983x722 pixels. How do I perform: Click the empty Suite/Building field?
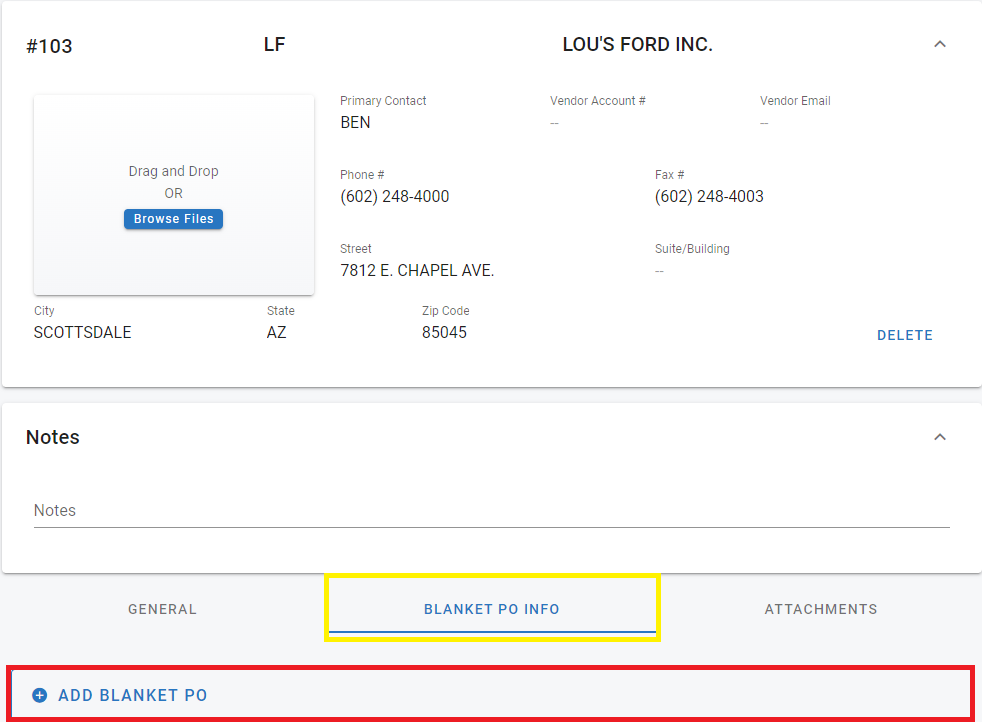pyautogui.click(x=660, y=271)
